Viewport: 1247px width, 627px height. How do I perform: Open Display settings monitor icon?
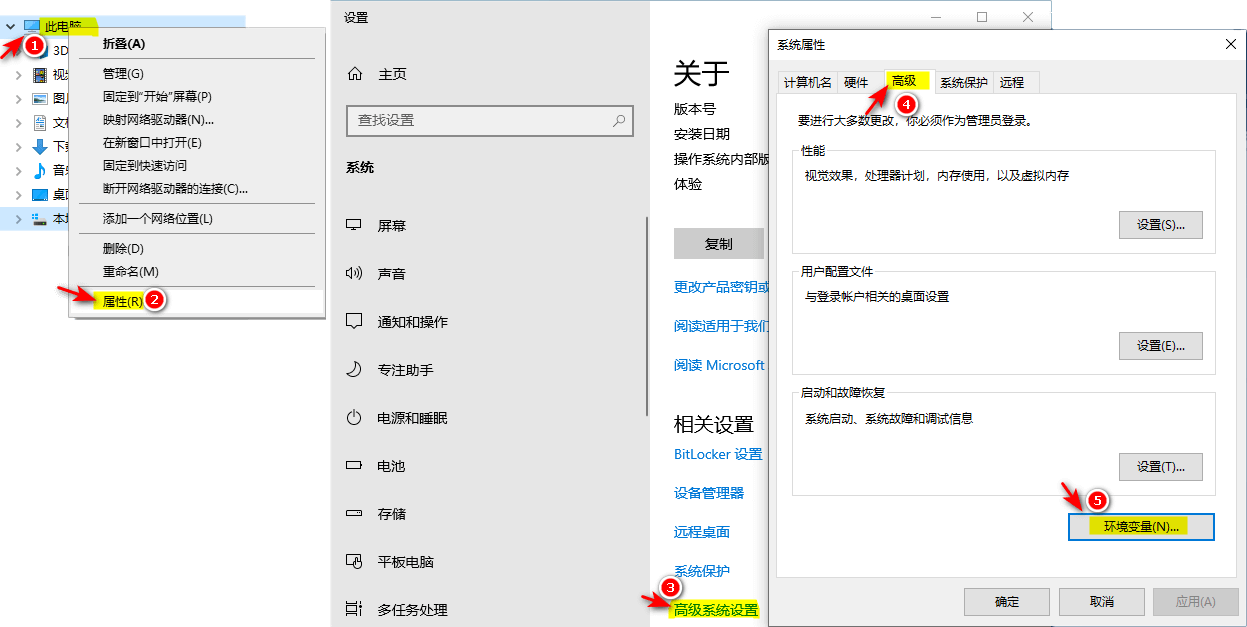click(x=354, y=226)
